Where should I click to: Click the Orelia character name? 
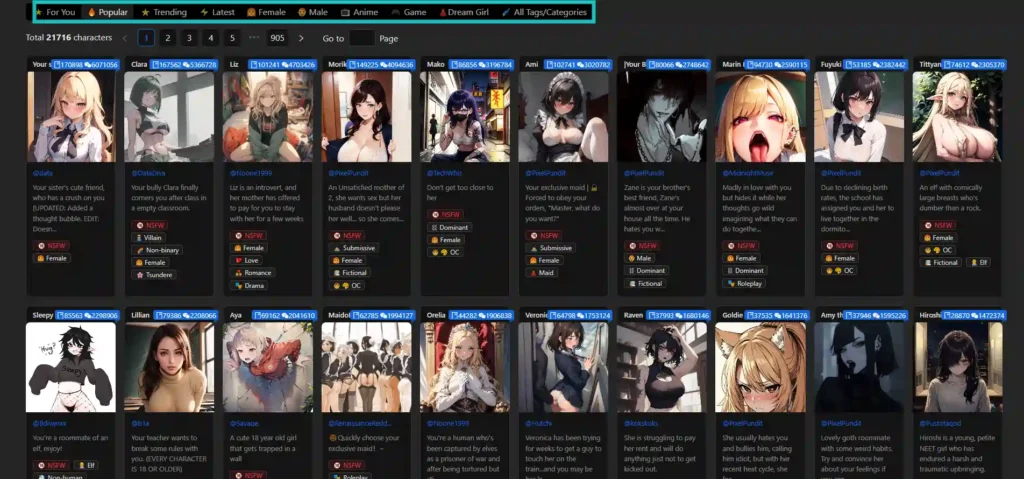(436, 315)
